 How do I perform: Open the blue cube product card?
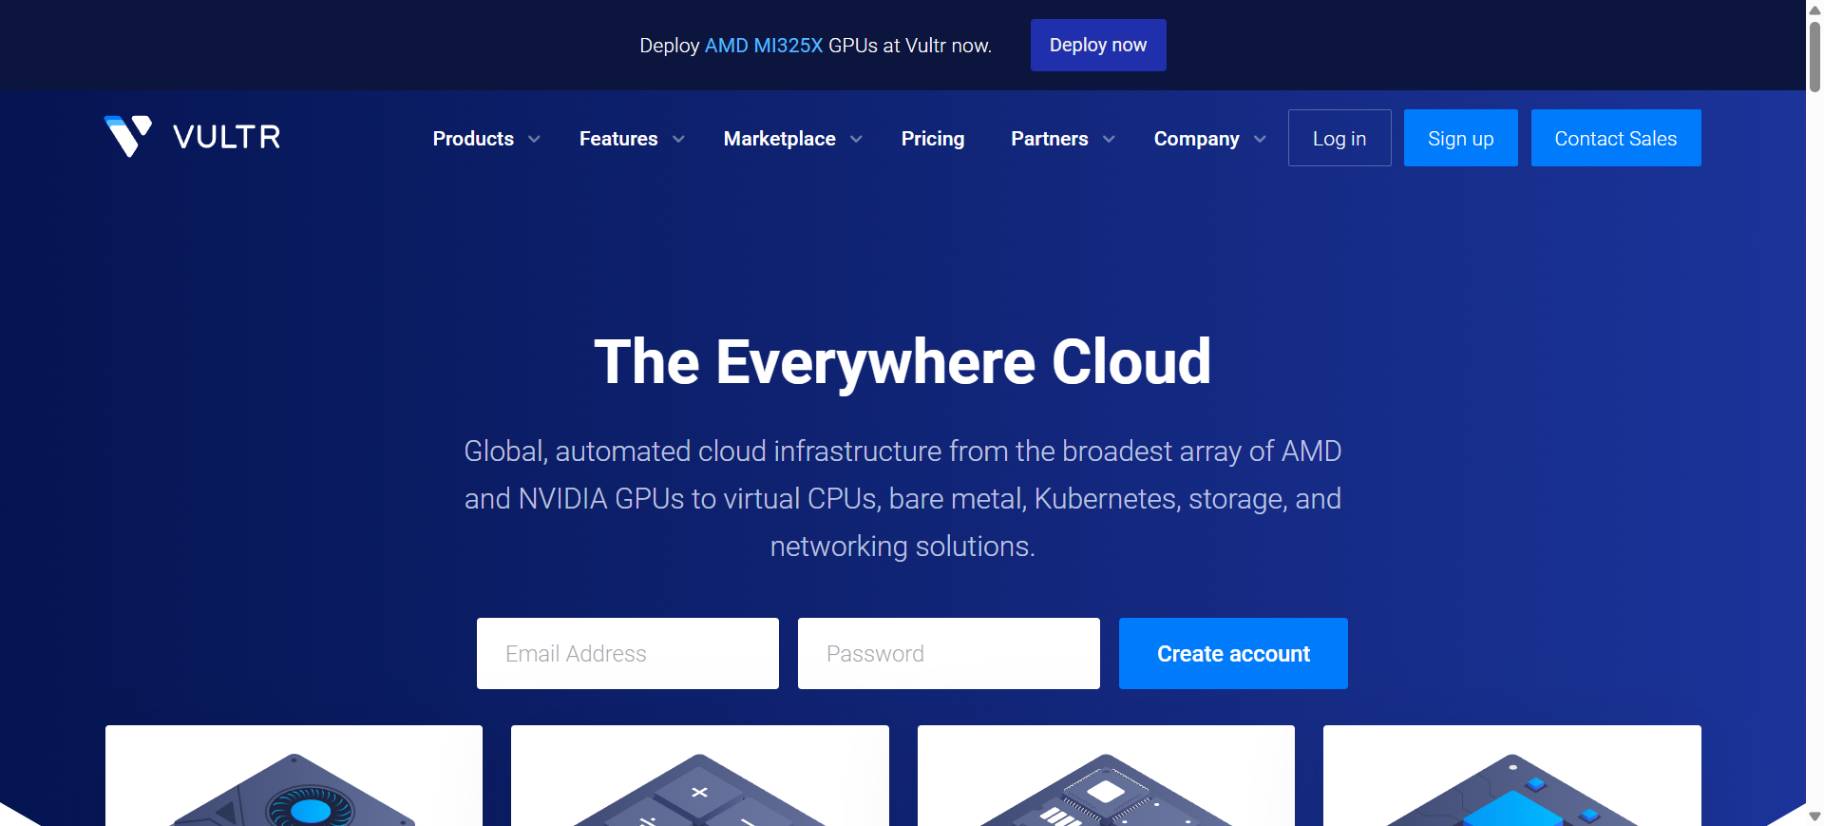[1512, 775]
